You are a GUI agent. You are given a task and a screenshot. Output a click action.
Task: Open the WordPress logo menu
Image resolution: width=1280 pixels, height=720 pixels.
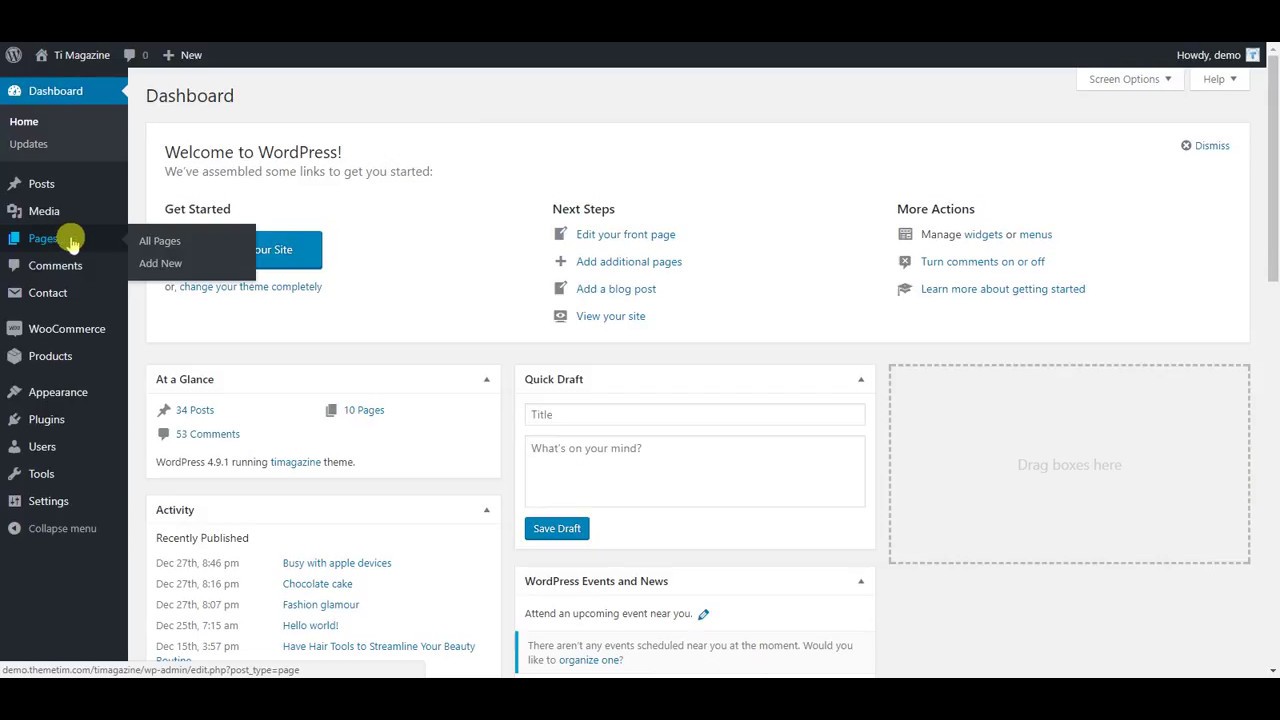[14, 55]
